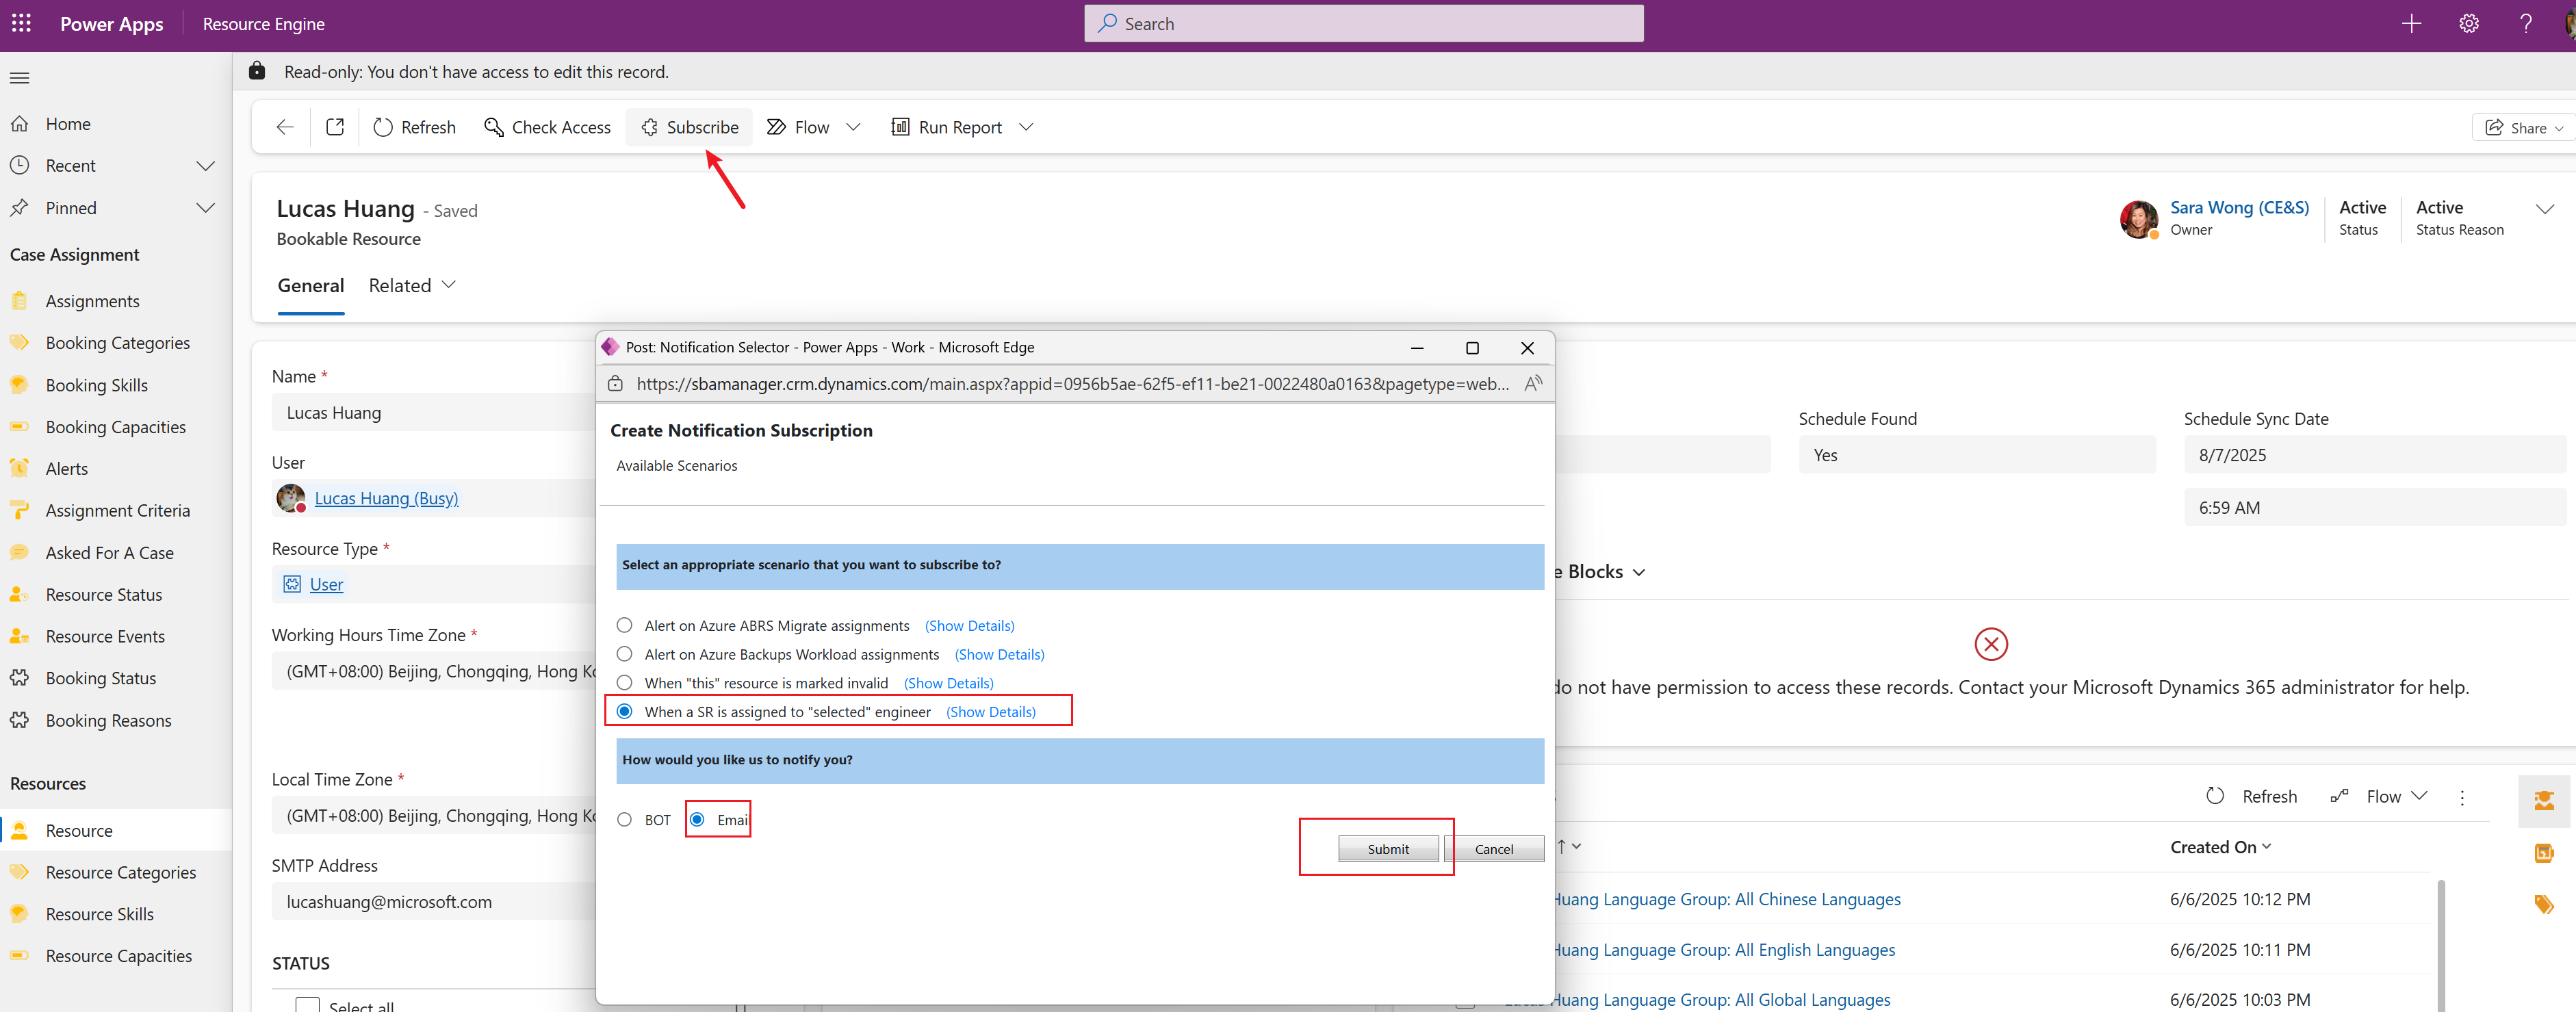This screenshot has height=1012, width=2576.
Task: Open Assignments in the sidebar
Action: click(92, 301)
